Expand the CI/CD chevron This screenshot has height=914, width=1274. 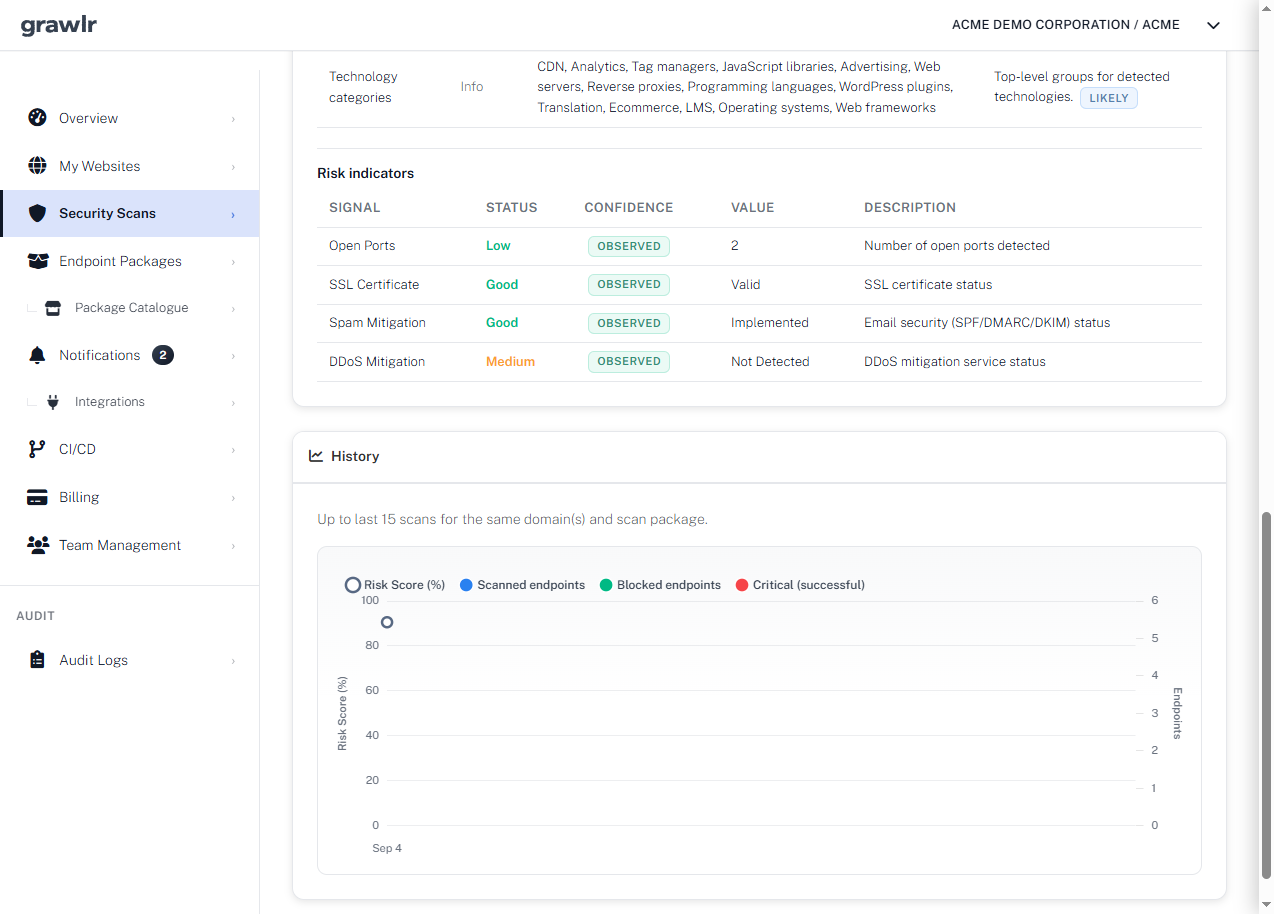pyautogui.click(x=233, y=450)
